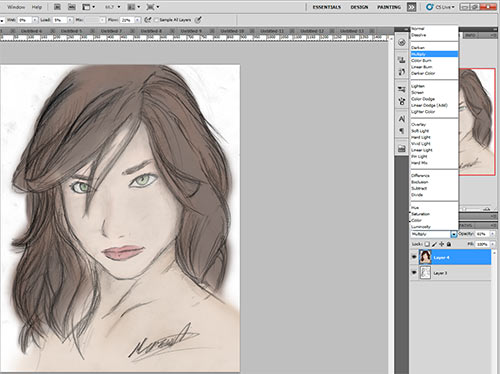Switch to the Essentials workspace
Screen dimensions: 500x374
pyautogui.click(x=327, y=7)
